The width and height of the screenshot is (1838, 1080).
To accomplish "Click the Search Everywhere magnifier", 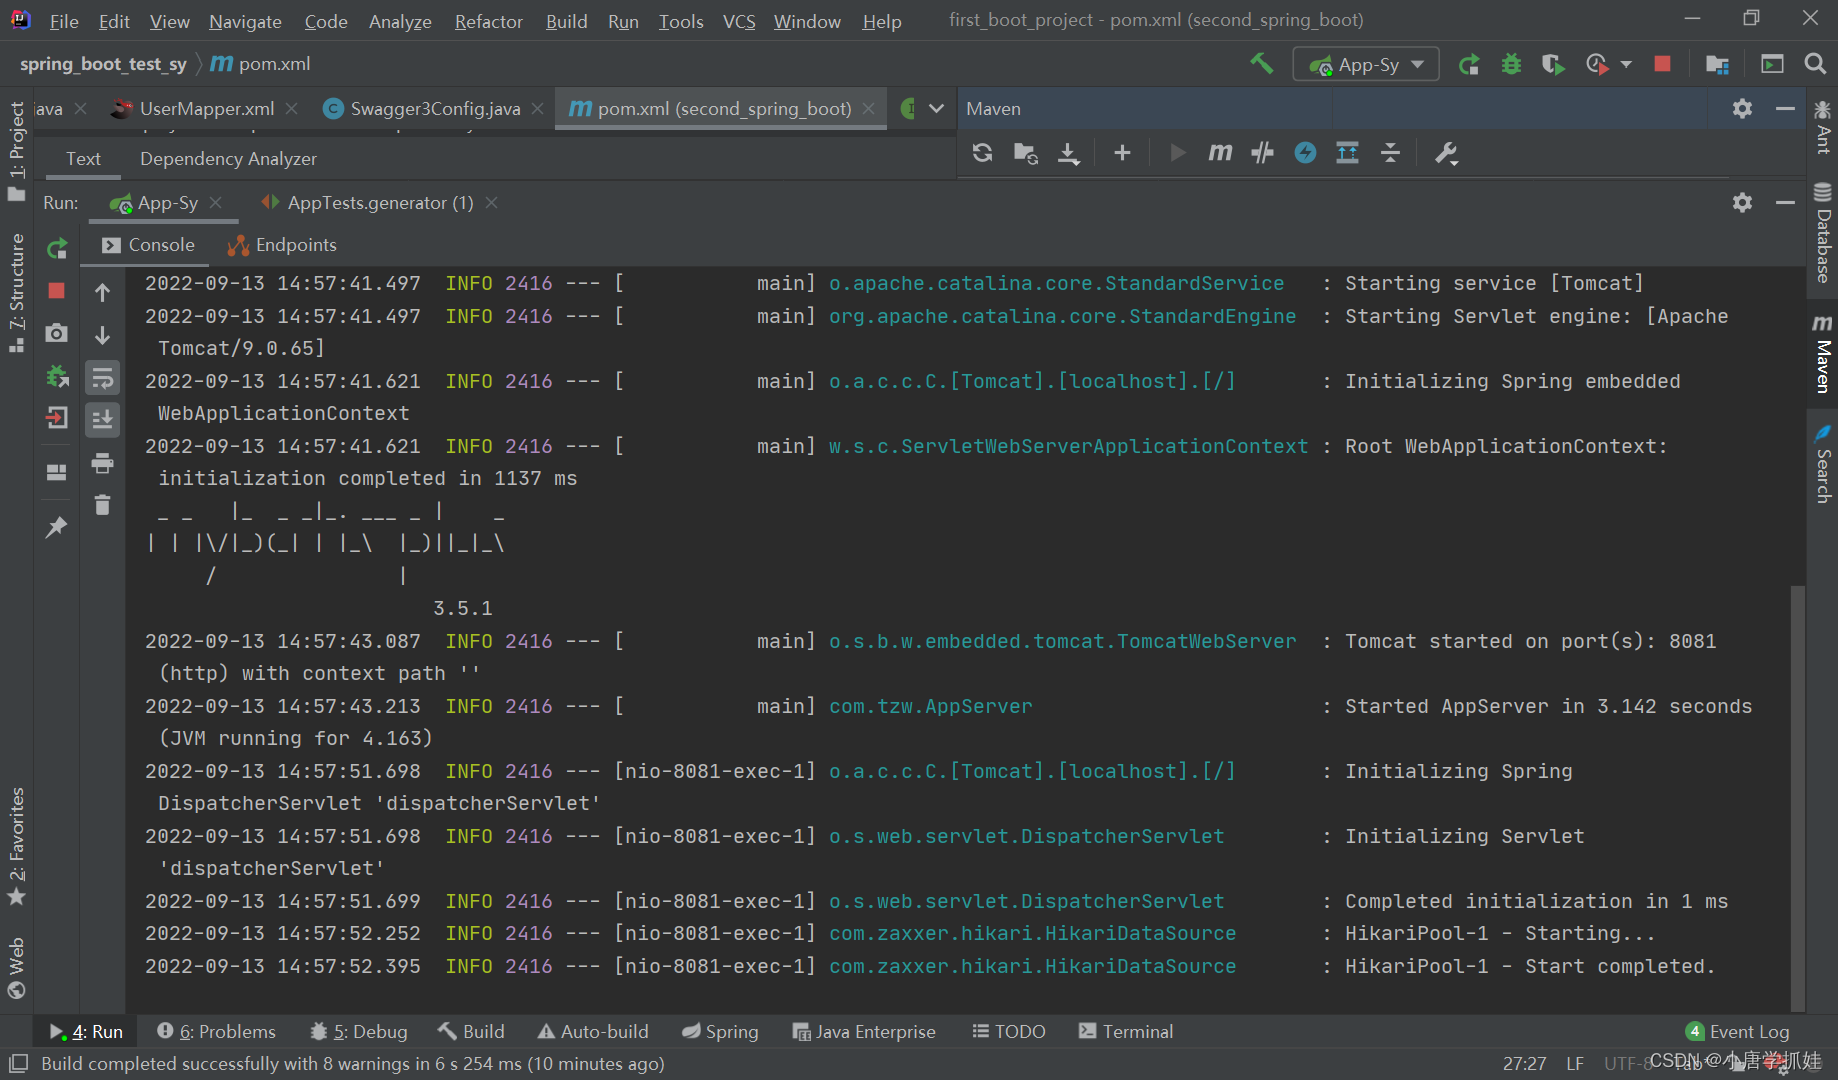I will pos(1815,64).
